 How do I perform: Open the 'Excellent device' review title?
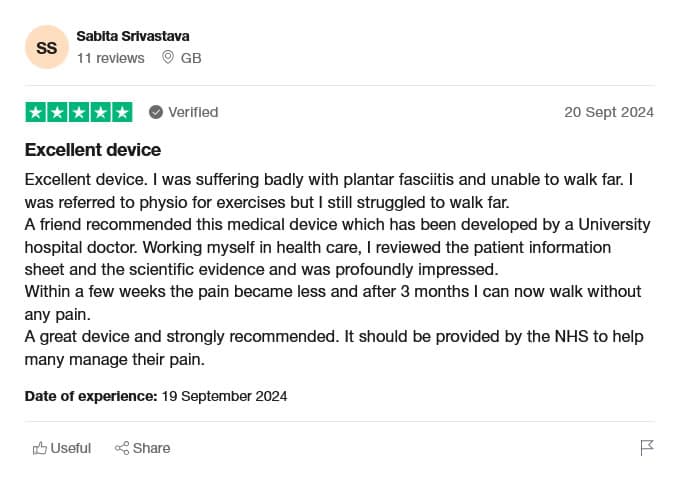point(92,151)
